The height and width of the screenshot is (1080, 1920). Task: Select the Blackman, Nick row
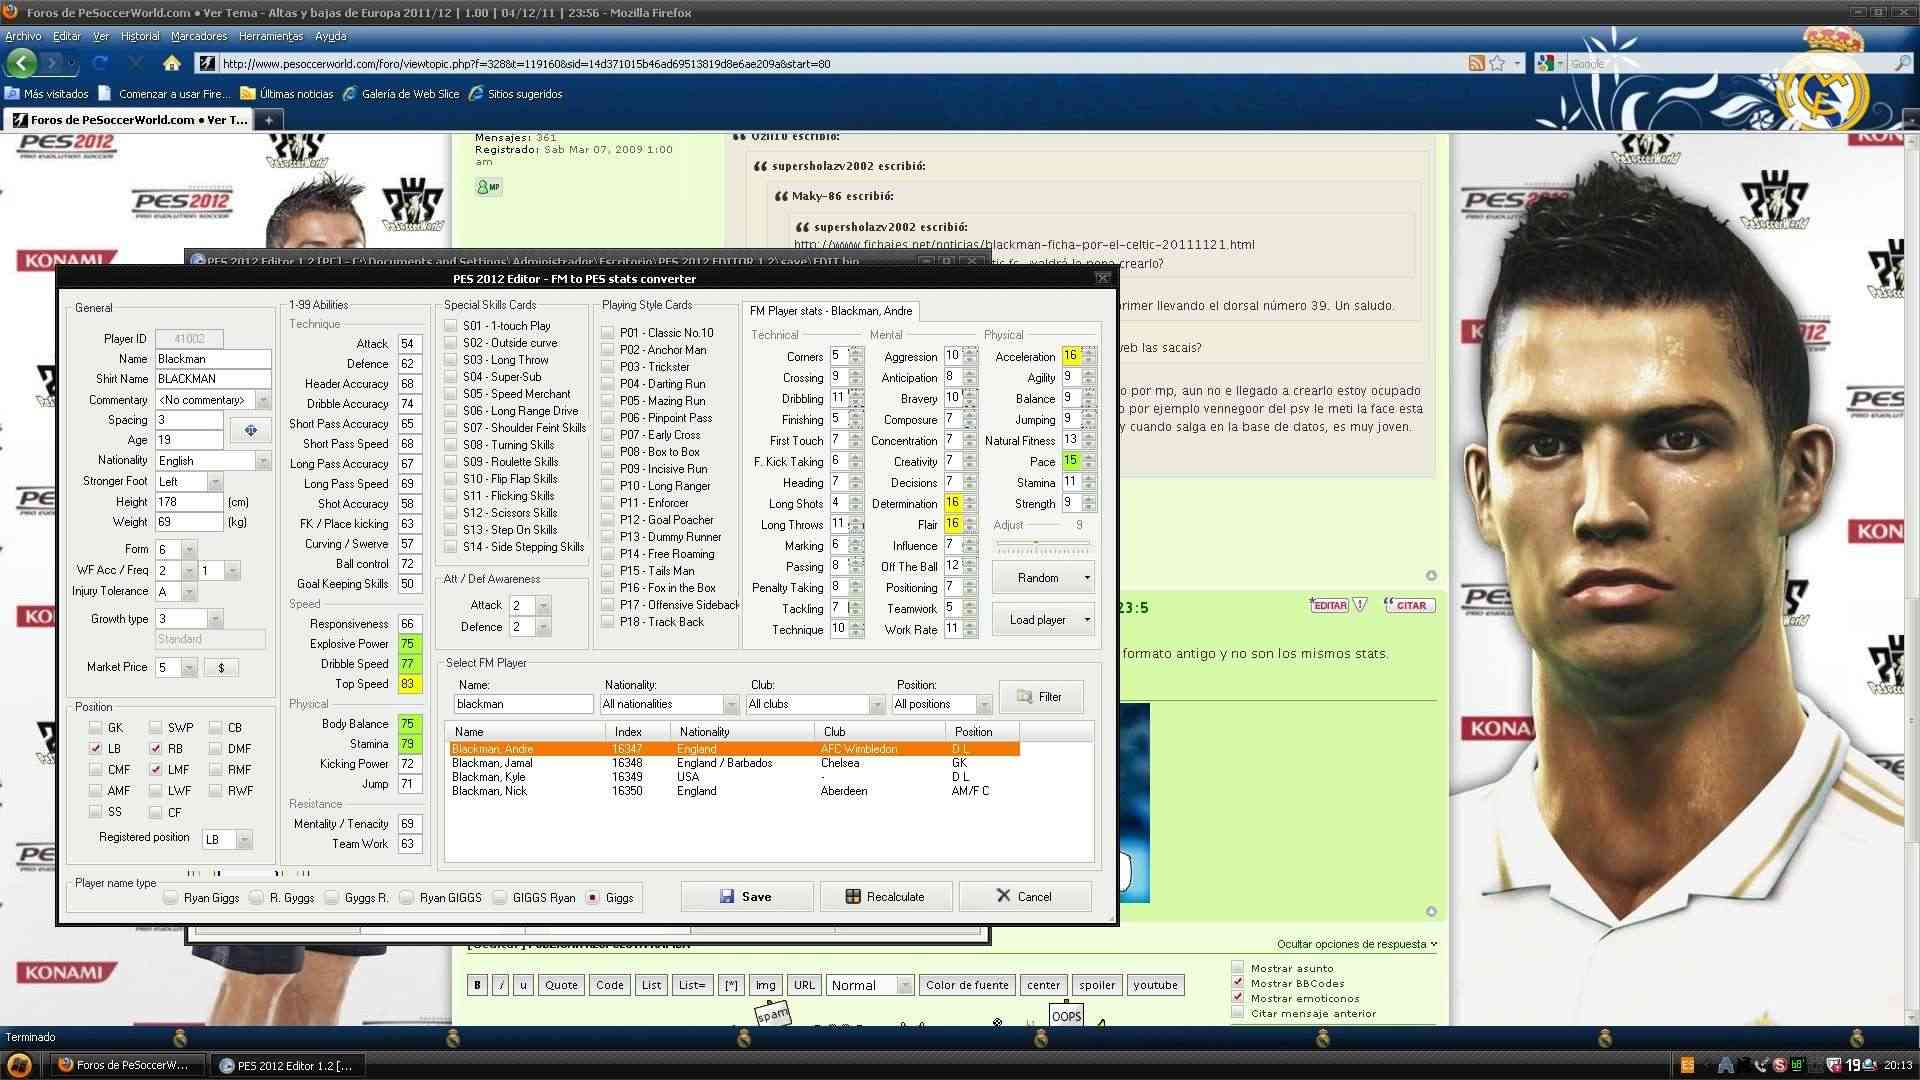tap(735, 791)
